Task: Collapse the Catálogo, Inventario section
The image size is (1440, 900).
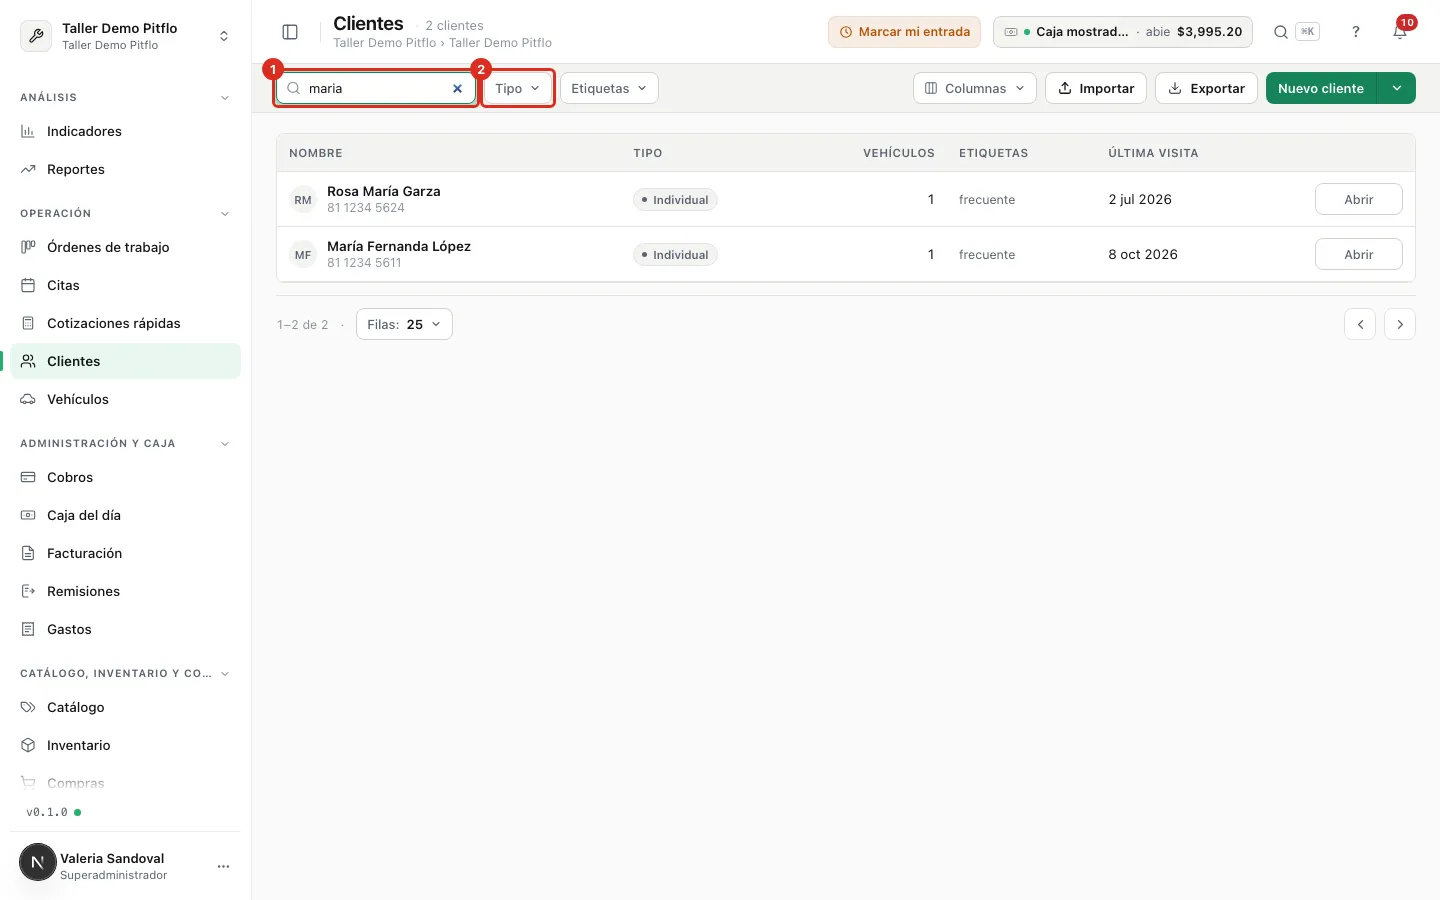Action: [x=225, y=674]
